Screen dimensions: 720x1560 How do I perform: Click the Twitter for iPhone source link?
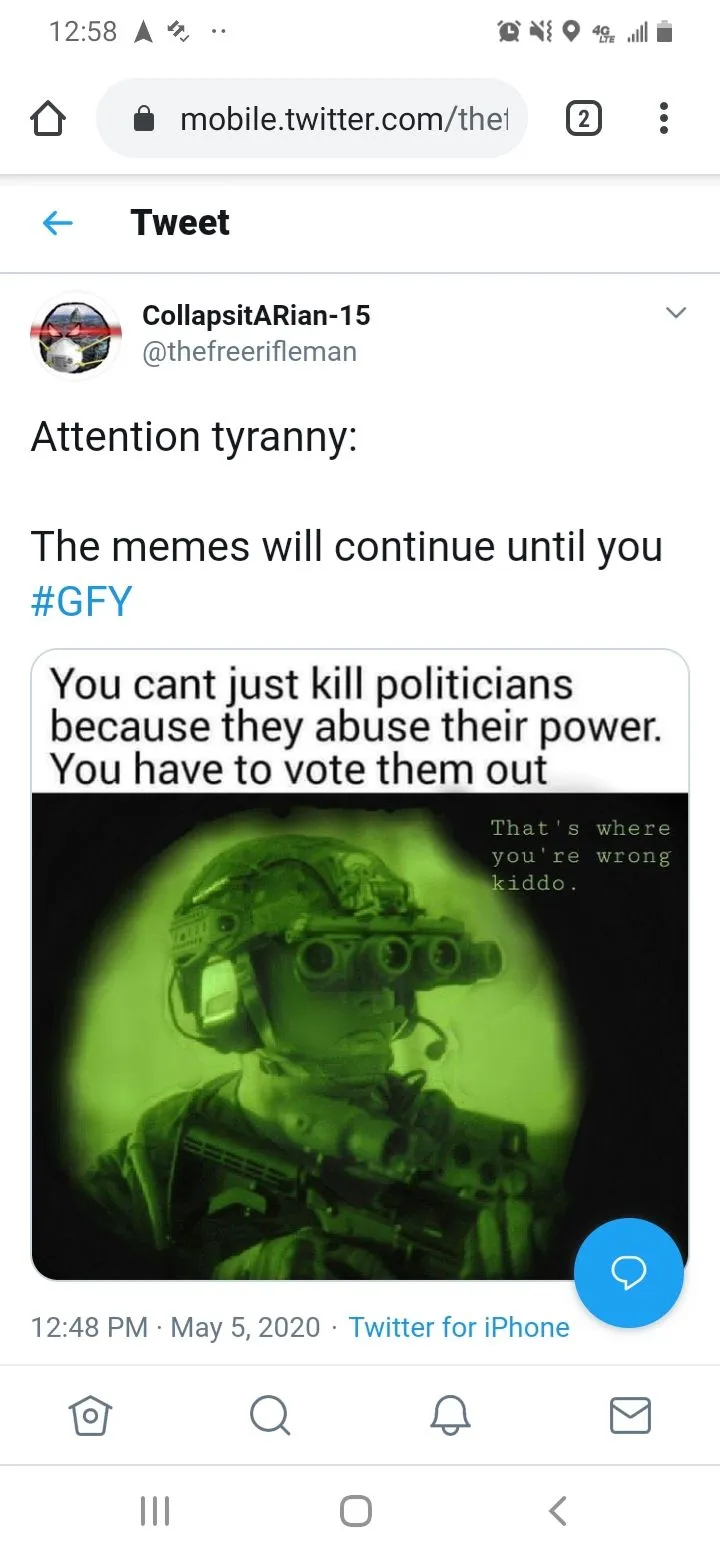(x=459, y=1327)
